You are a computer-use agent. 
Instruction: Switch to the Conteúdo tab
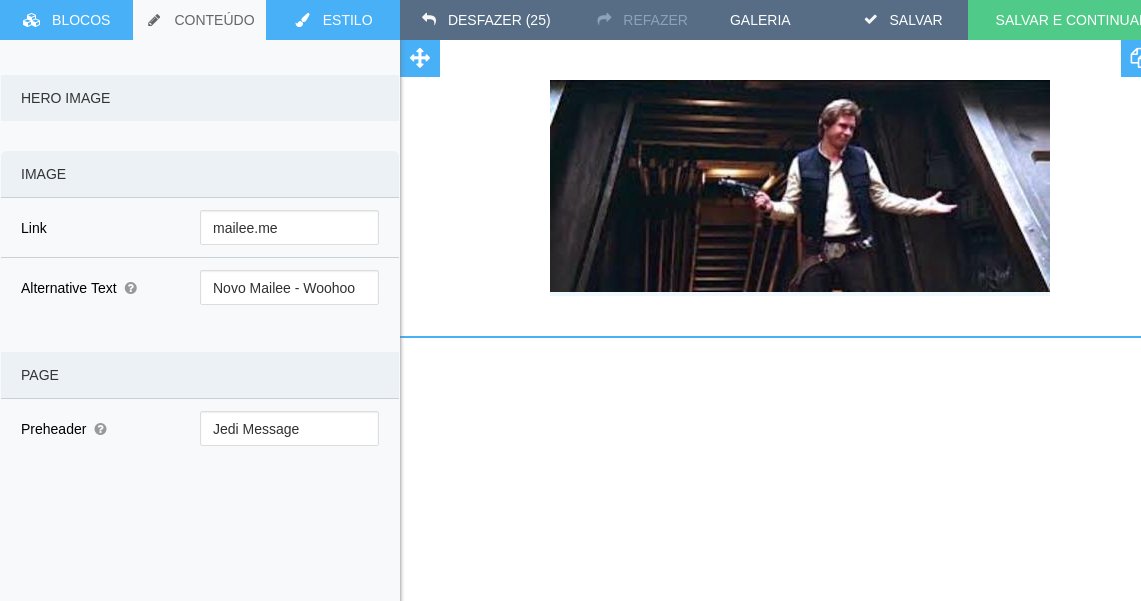(199, 20)
